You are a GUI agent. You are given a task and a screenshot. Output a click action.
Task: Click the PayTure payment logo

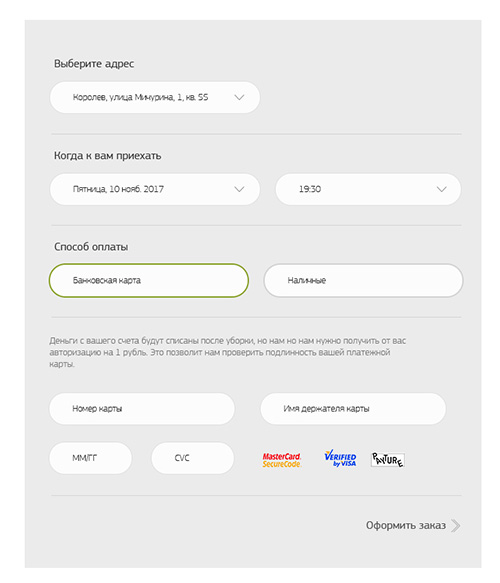(388, 460)
